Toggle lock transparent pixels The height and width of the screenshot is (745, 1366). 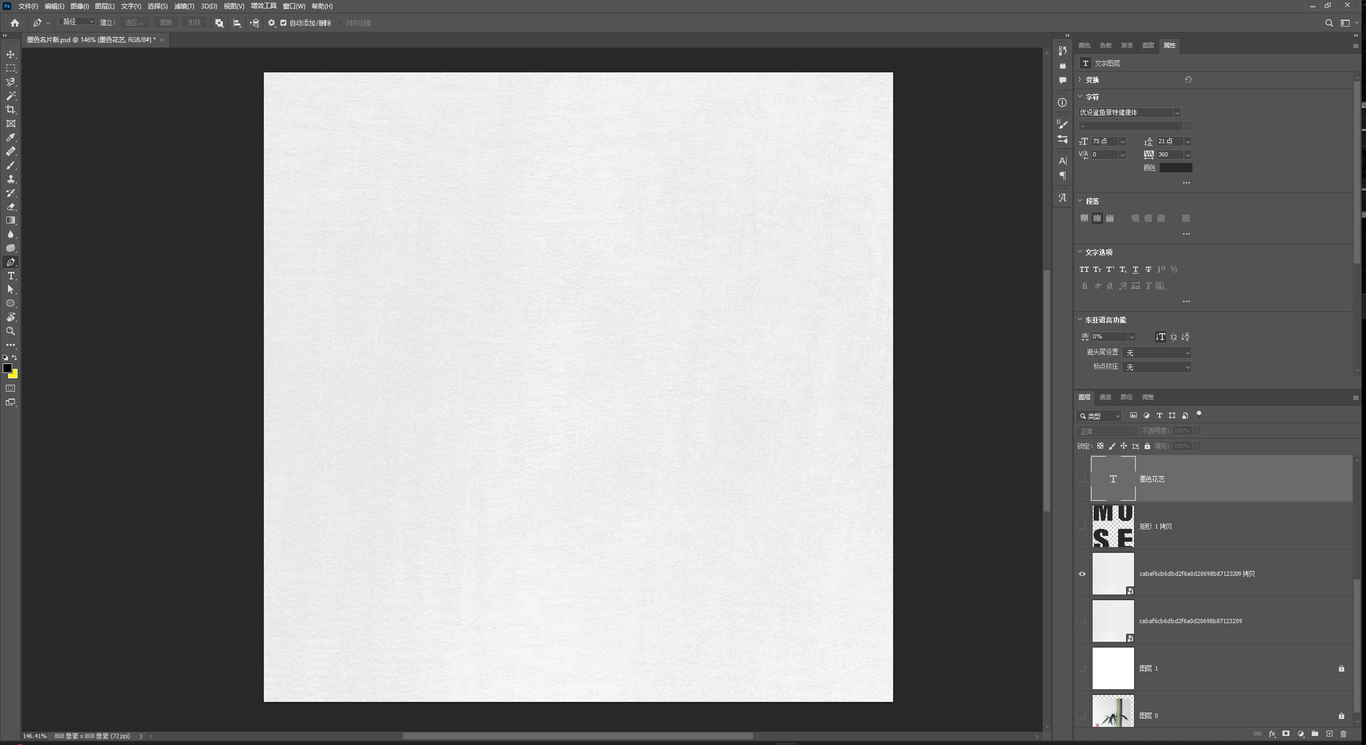[1100, 446]
